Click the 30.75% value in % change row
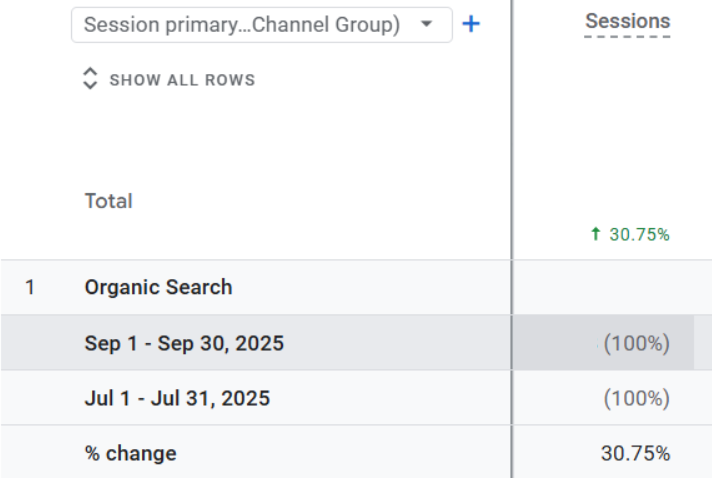Image resolution: width=712 pixels, height=478 pixels. (x=635, y=453)
